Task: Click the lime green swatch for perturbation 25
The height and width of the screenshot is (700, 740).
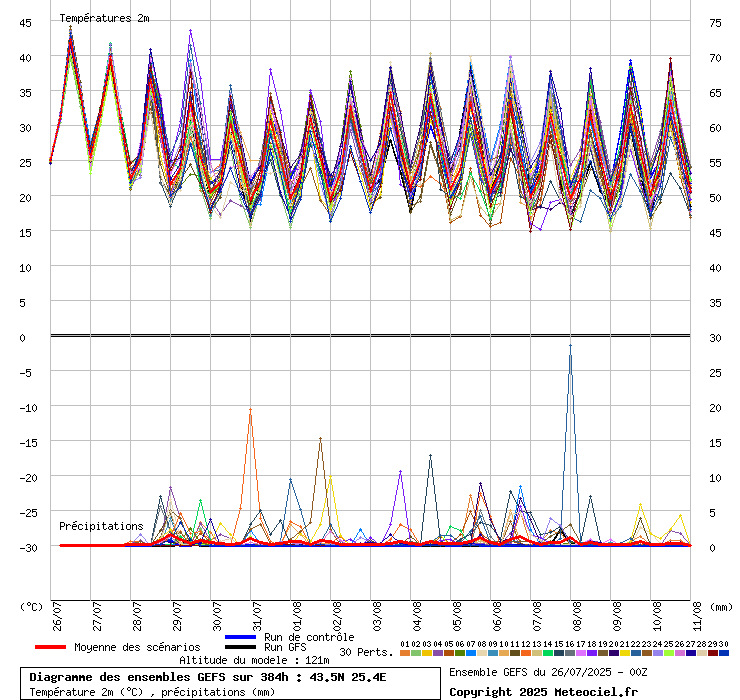Action: click(668, 653)
